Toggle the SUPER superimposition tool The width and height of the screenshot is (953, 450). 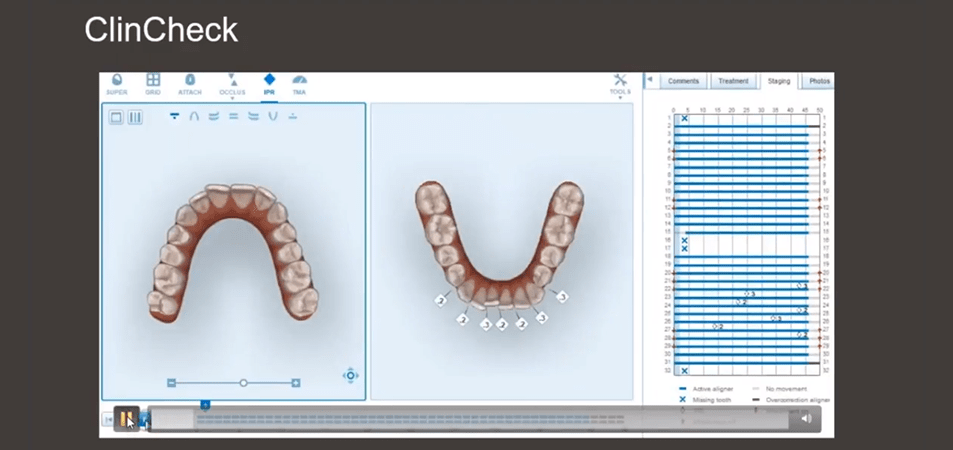(117, 85)
